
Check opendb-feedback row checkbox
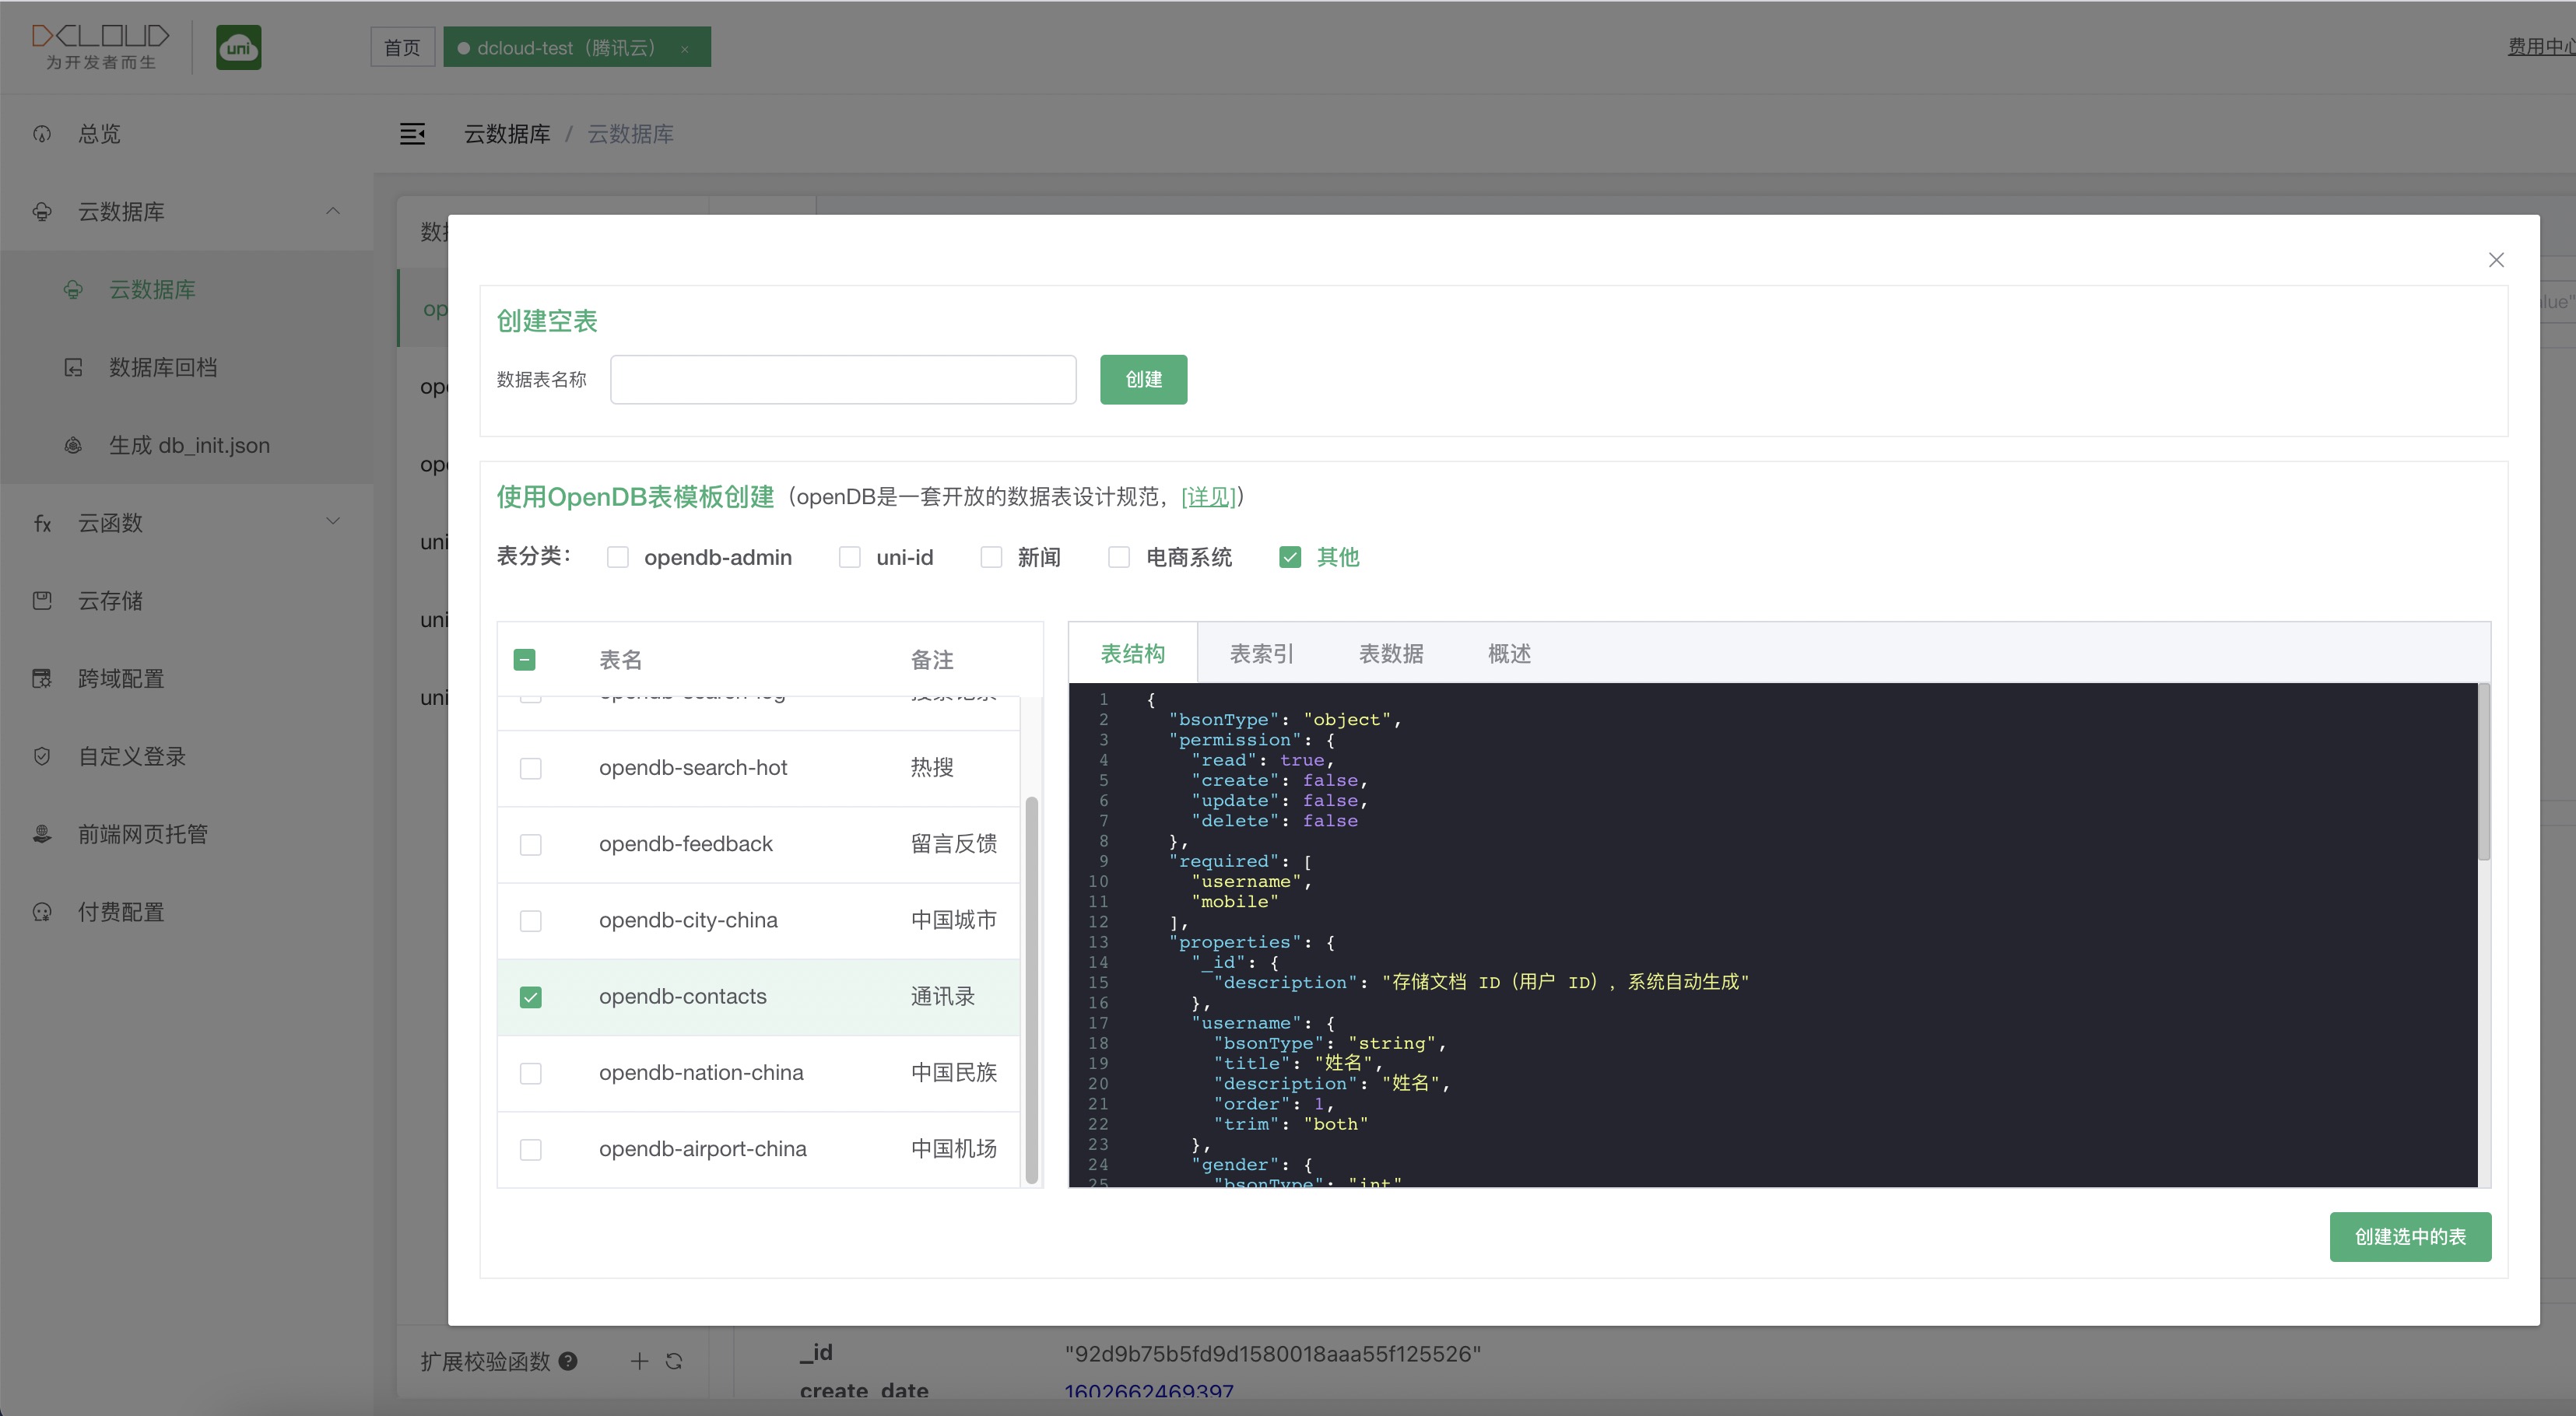tap(531, 845)
